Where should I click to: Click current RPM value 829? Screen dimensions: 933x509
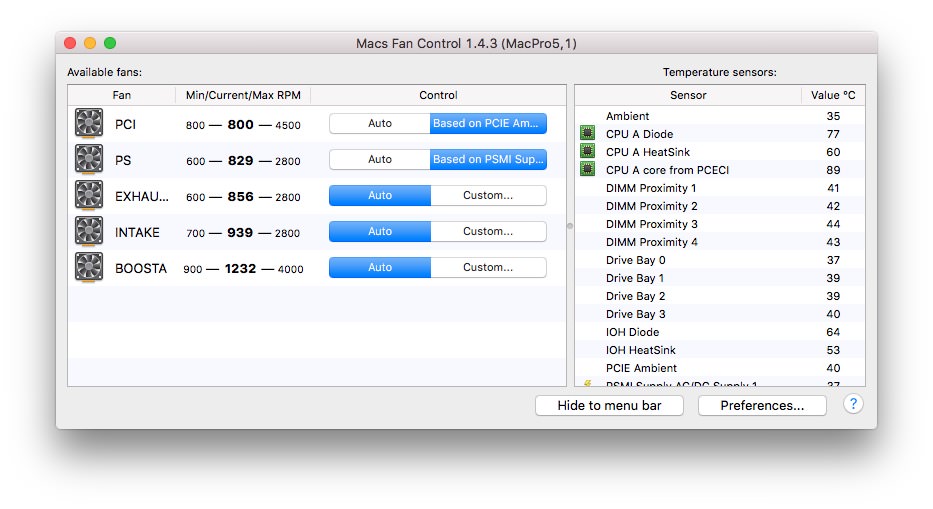[240, 161]
